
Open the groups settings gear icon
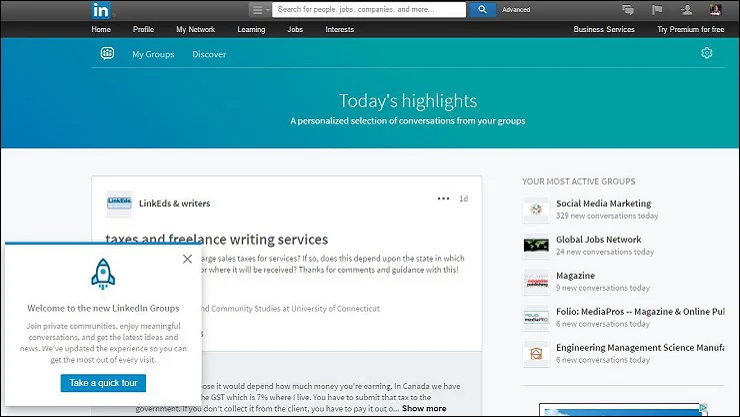(706, 53)
